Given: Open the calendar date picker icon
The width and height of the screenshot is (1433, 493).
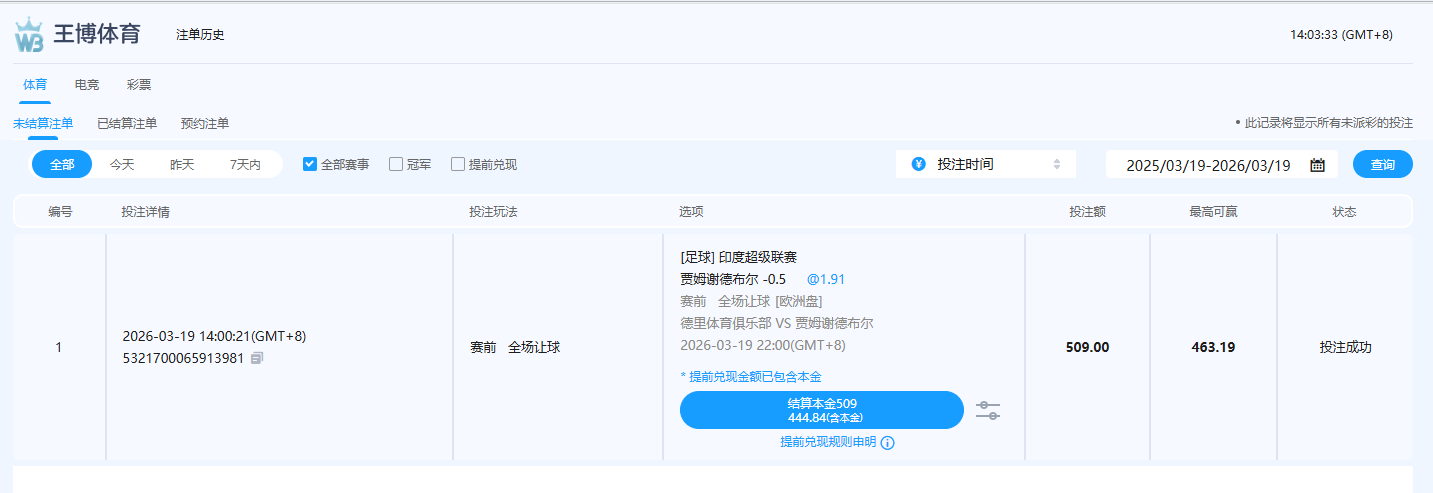Looking at the screenshot, I should (x=1317, y=165).
